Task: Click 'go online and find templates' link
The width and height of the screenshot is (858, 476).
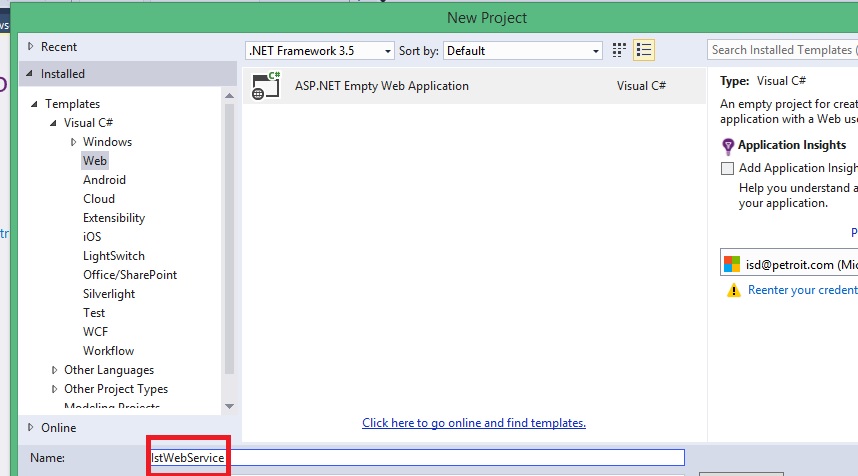Action: tap(474, 423)
